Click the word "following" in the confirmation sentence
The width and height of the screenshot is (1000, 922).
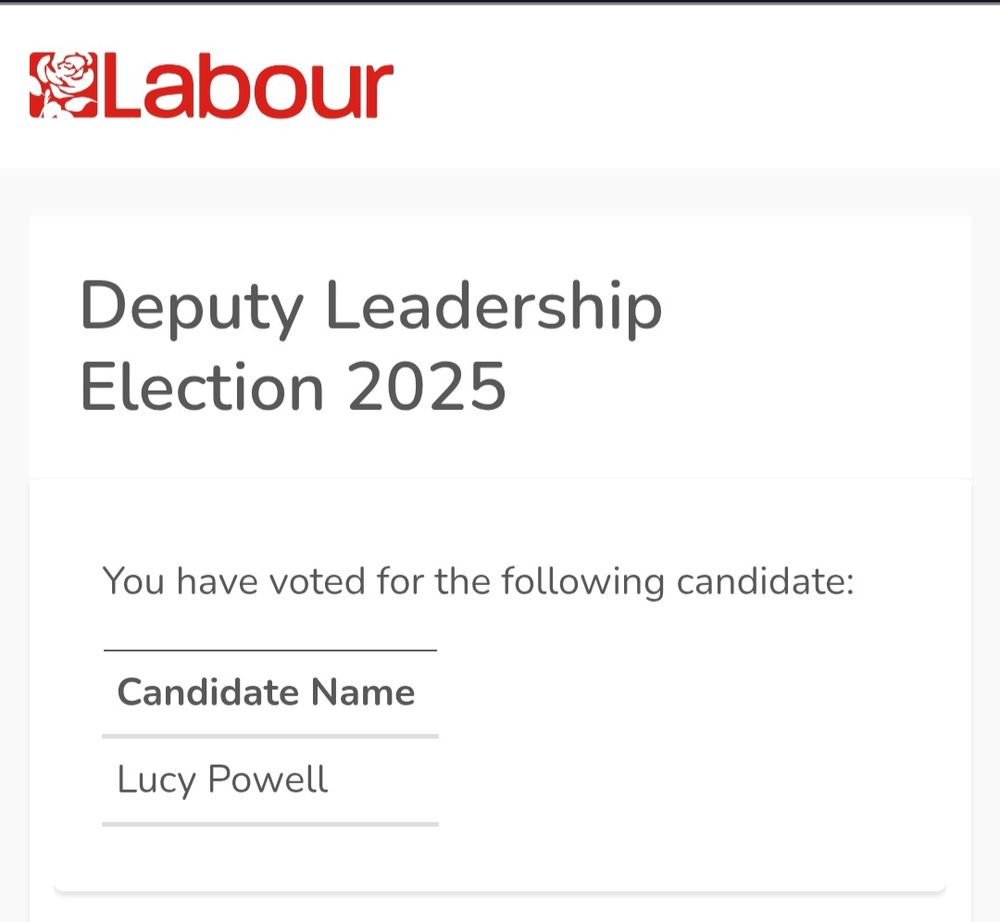[x=581, y=581]
